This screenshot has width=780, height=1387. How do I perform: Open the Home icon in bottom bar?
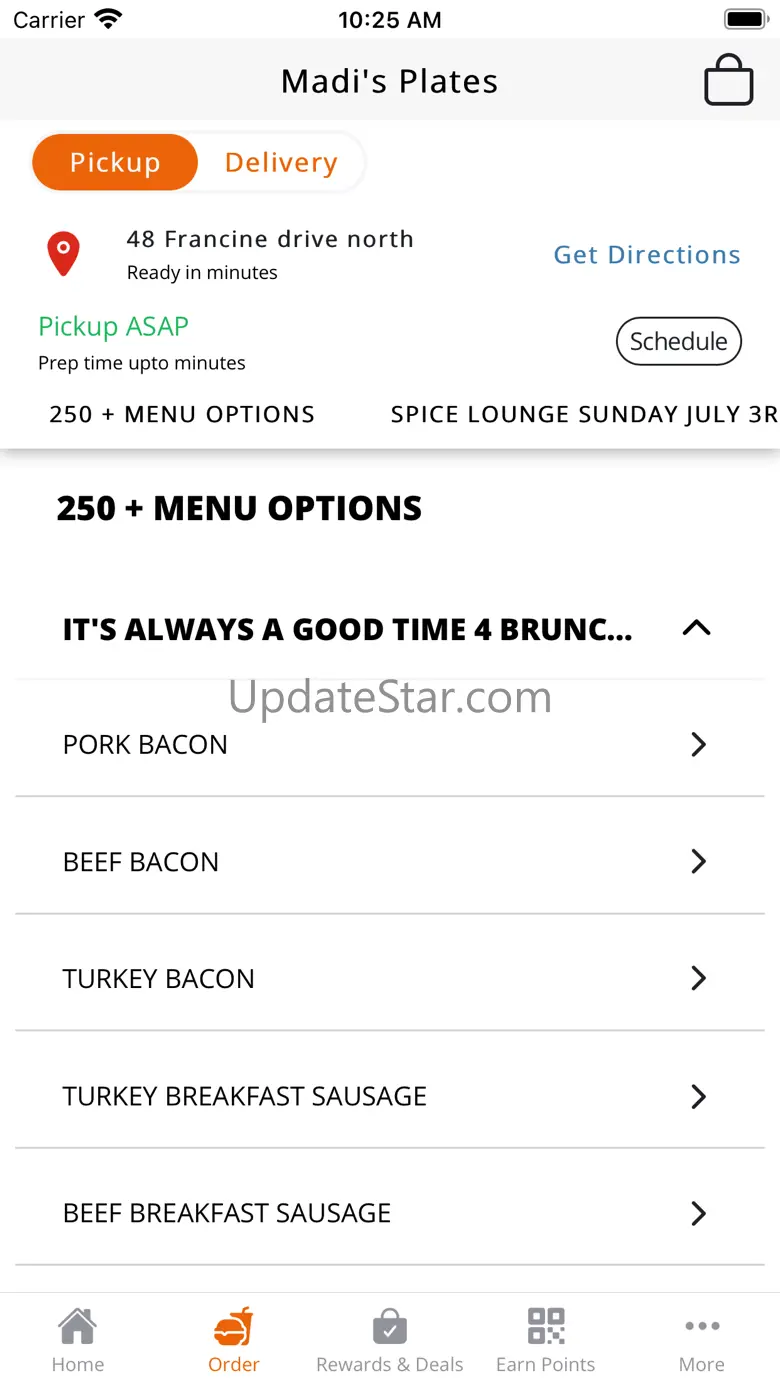[78, 1327]
